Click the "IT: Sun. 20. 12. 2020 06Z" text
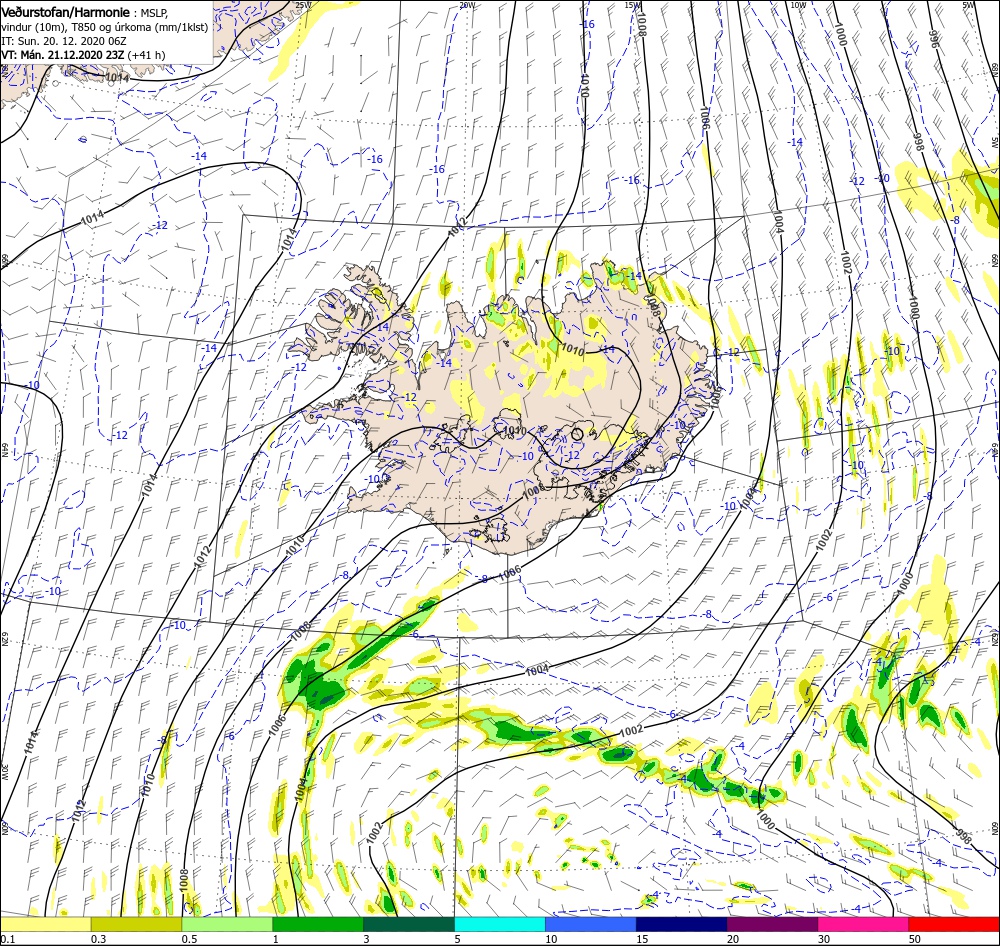 tap(64, 41)
